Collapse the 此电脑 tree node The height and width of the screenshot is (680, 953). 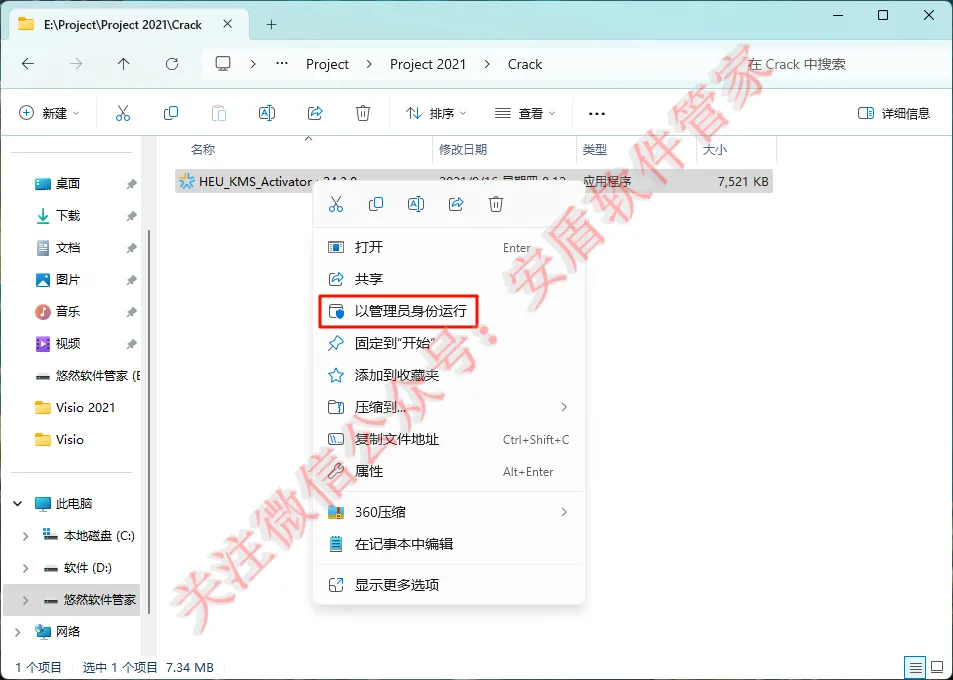tap(18, 504)
